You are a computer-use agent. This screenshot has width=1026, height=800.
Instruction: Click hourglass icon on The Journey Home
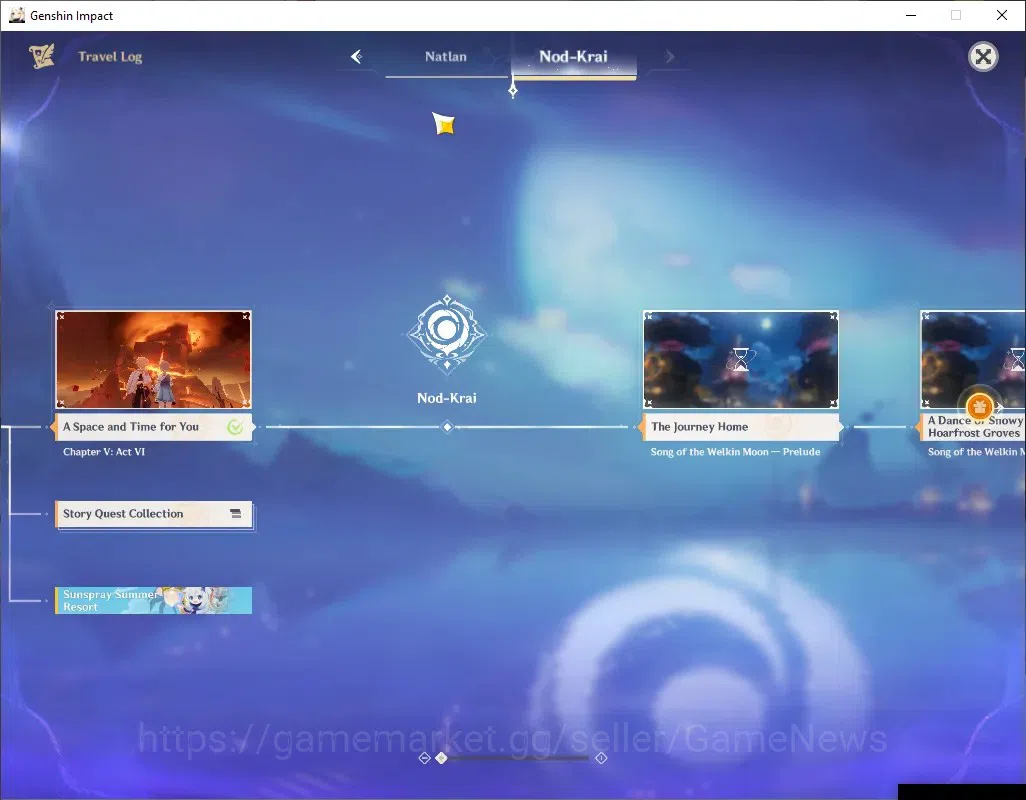coord(741,360)
